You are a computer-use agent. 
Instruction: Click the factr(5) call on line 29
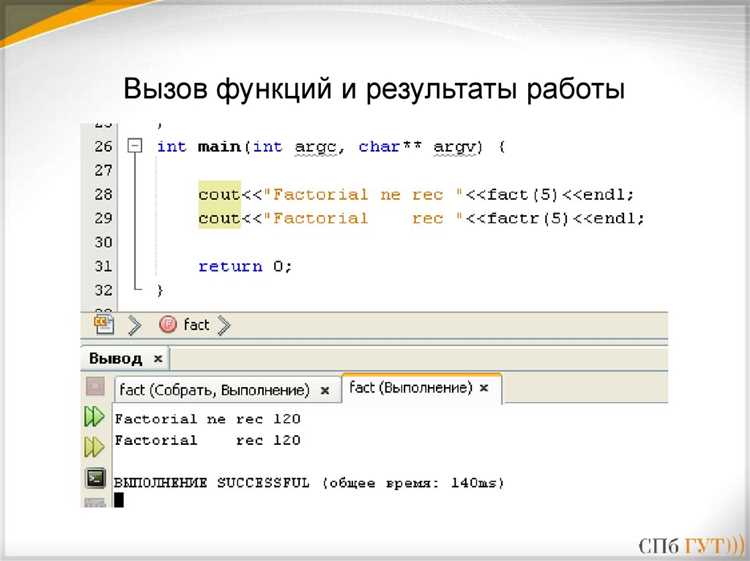pos(528,219)
